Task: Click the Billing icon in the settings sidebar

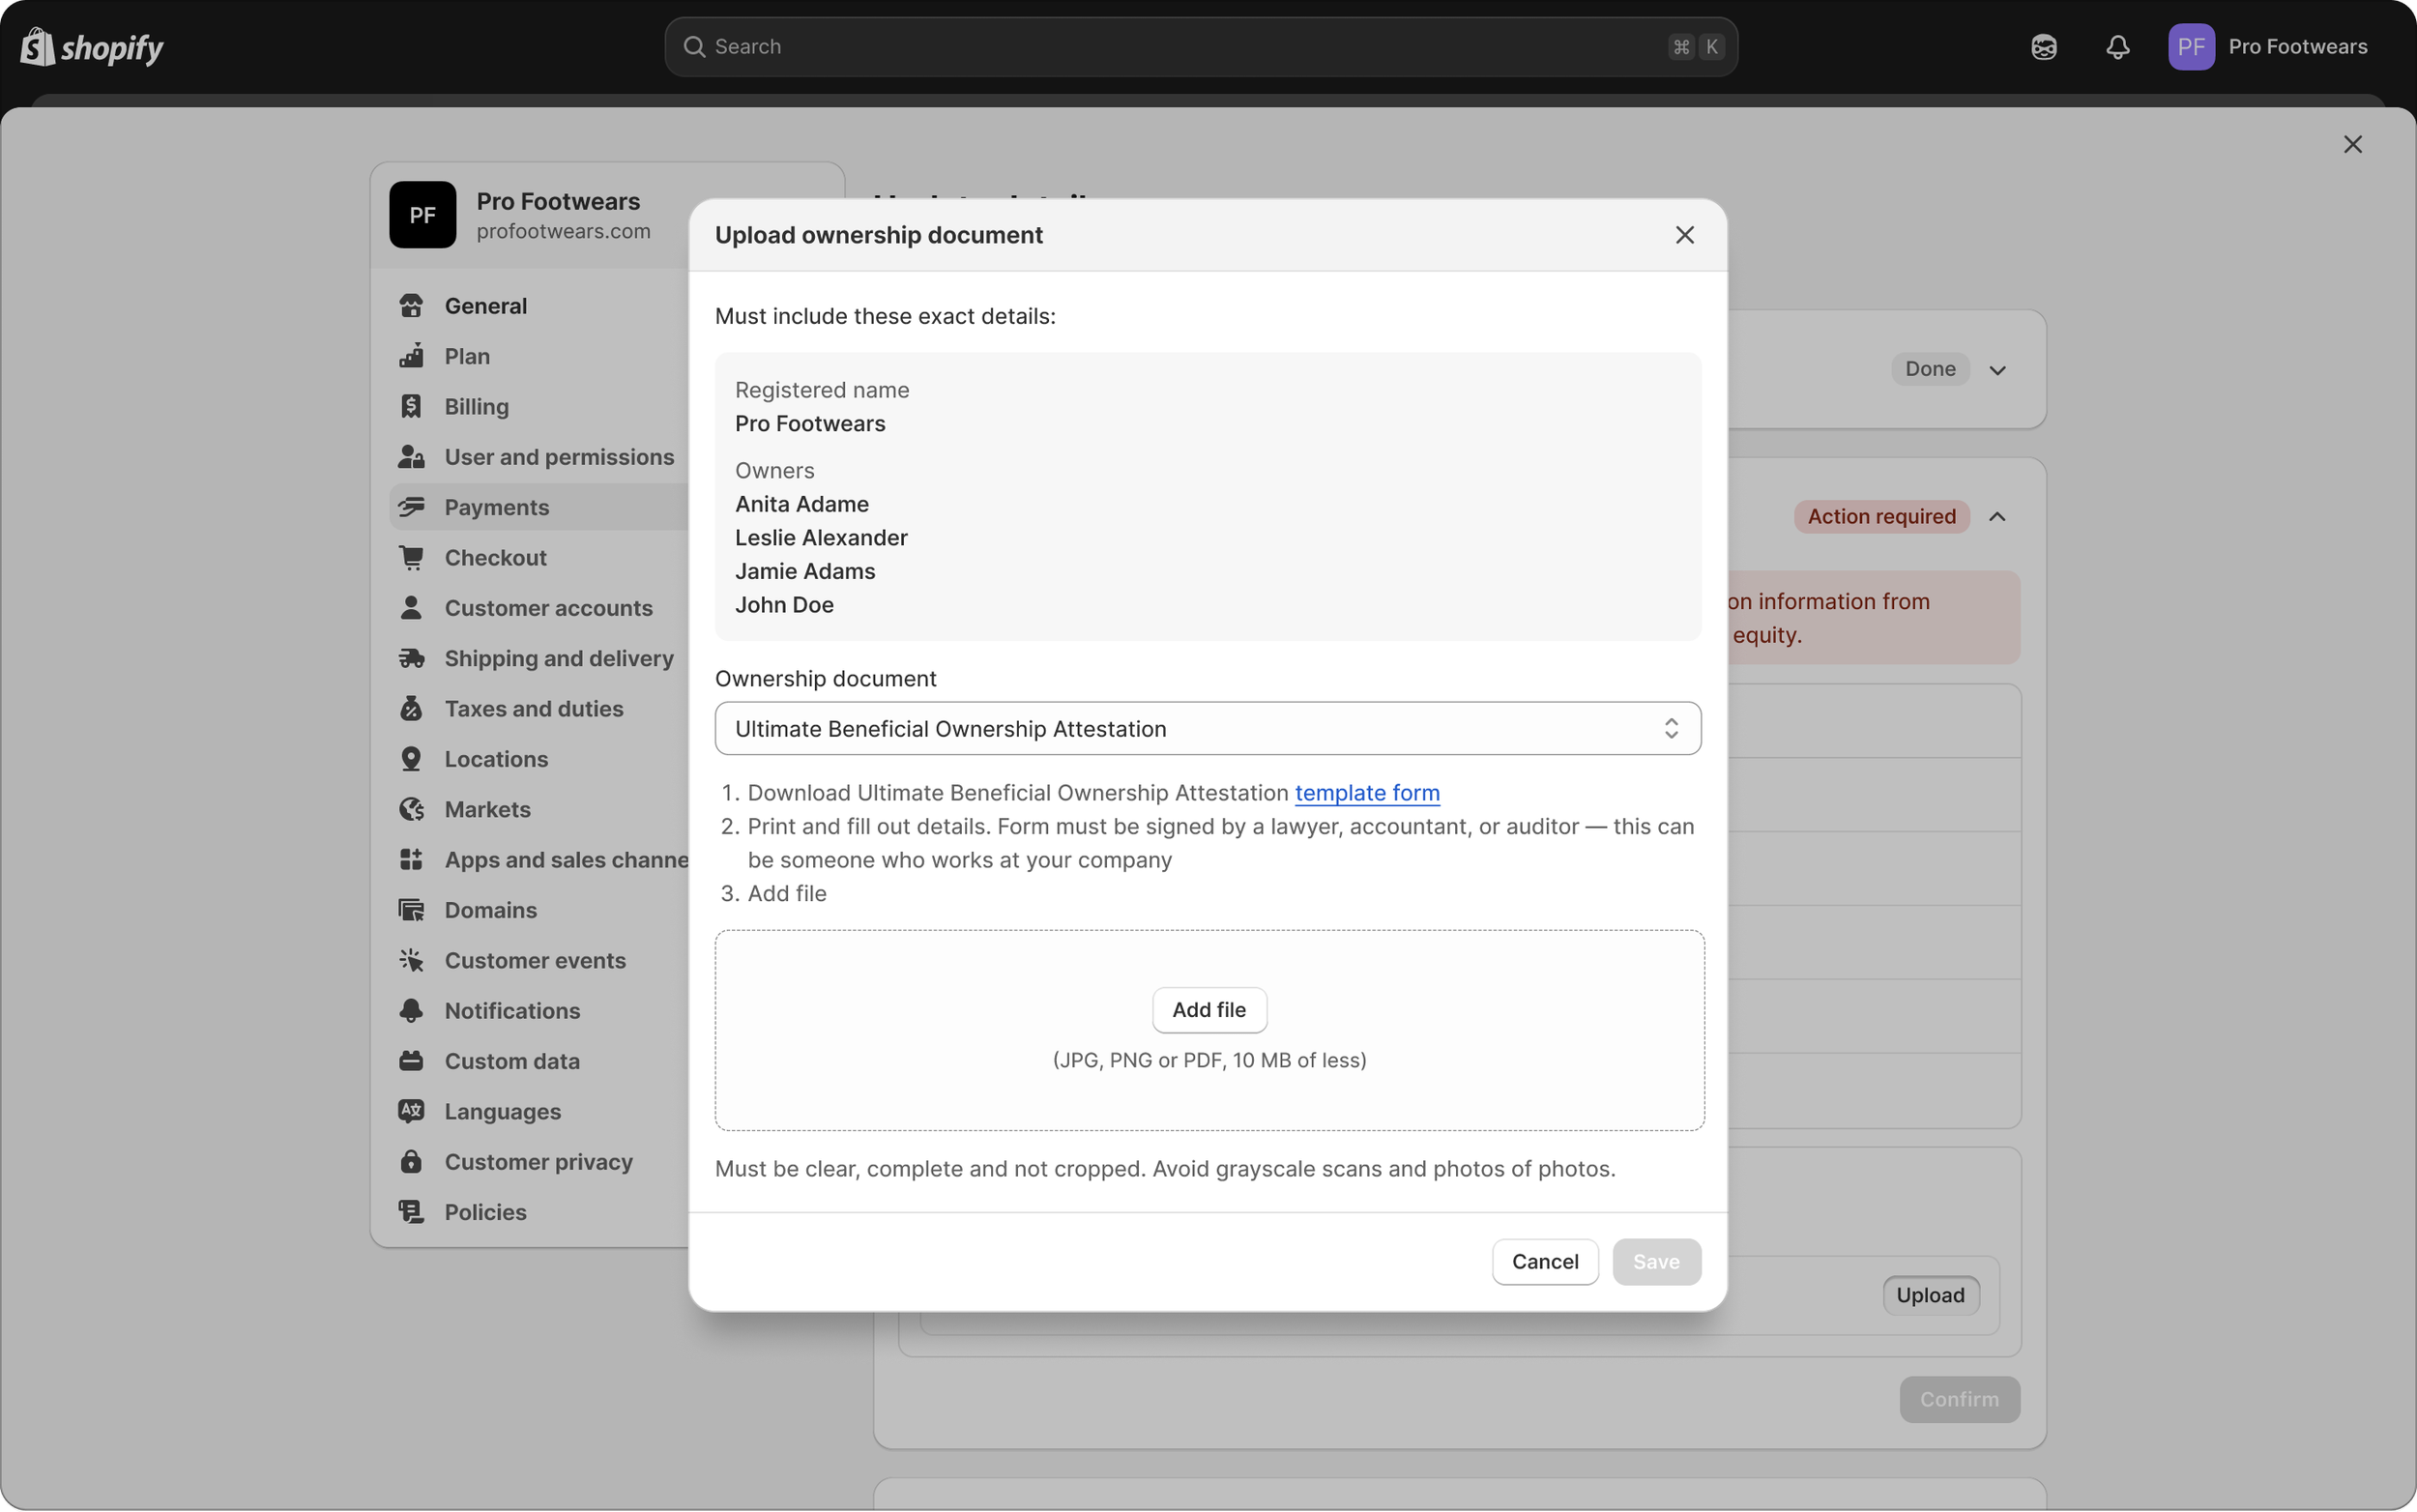Action: point(411,406)
